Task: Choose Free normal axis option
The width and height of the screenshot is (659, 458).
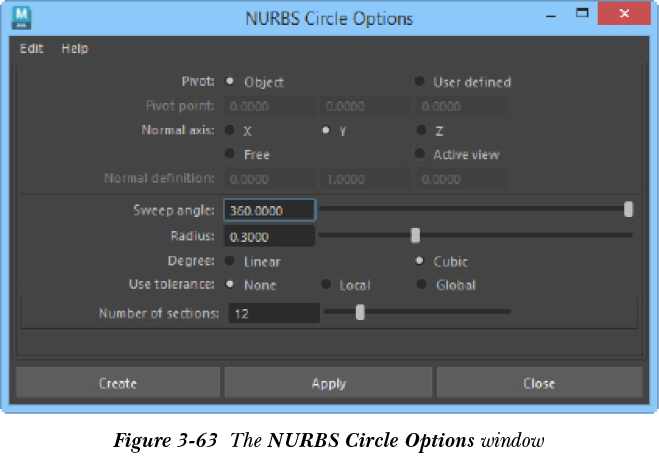Action: click(230, 154)
